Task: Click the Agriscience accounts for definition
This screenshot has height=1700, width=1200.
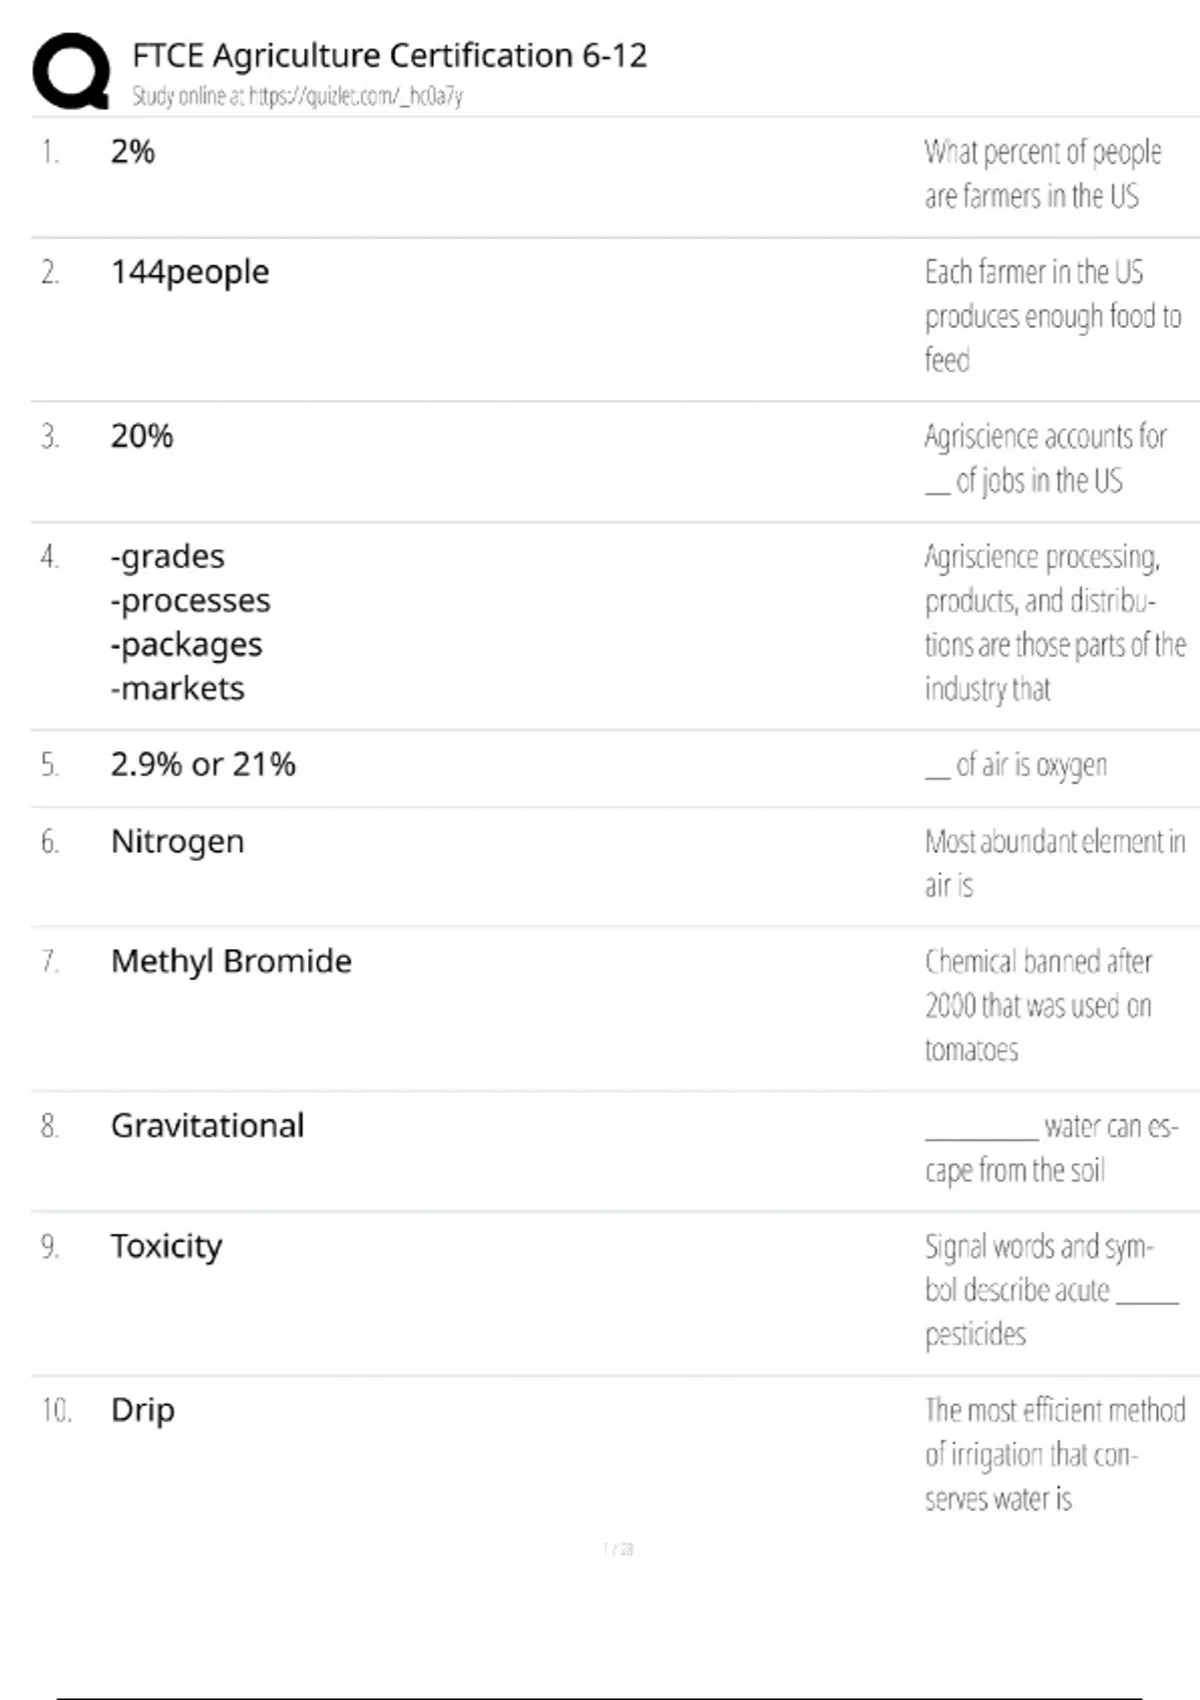Action: (x=1044, y=458)
